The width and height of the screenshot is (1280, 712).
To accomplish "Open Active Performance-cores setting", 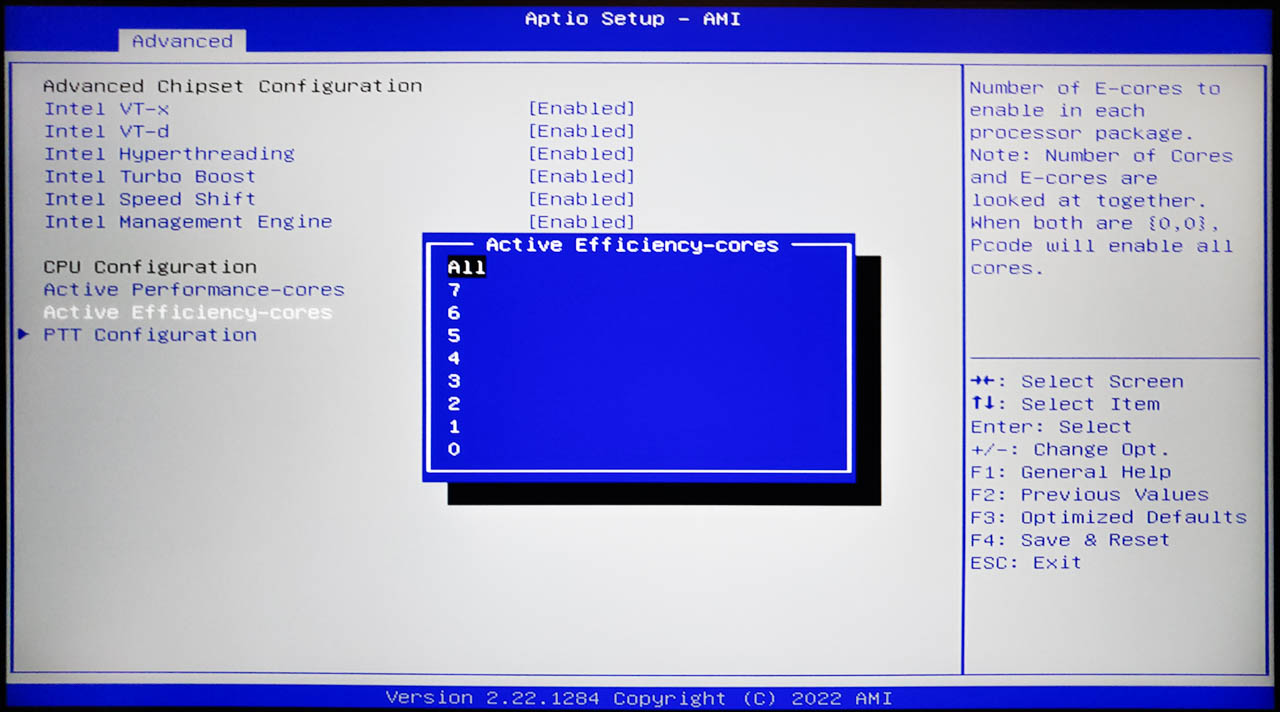I will [193, 289].
